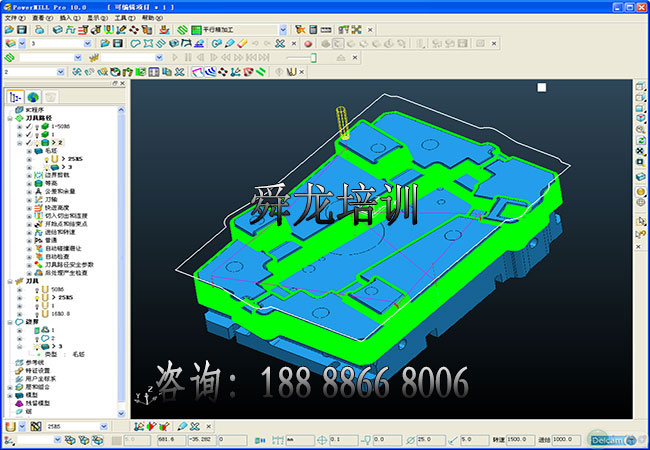Click the save project disk icon
This screenshot has height=450, width=650.
pos(22,30)
